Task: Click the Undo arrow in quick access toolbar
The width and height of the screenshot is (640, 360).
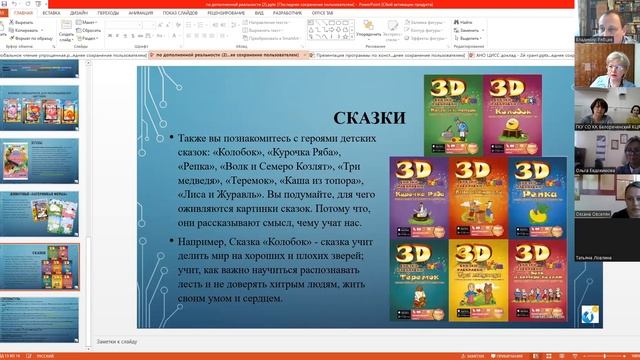Action: pyautogui.click(x=15, y=4)
